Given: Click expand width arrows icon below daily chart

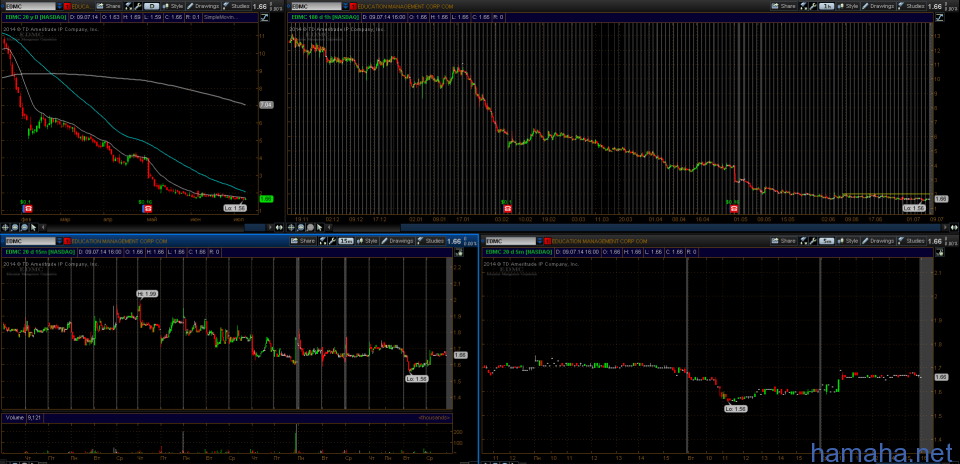Looking at the screenshot, I should point(280,227).
